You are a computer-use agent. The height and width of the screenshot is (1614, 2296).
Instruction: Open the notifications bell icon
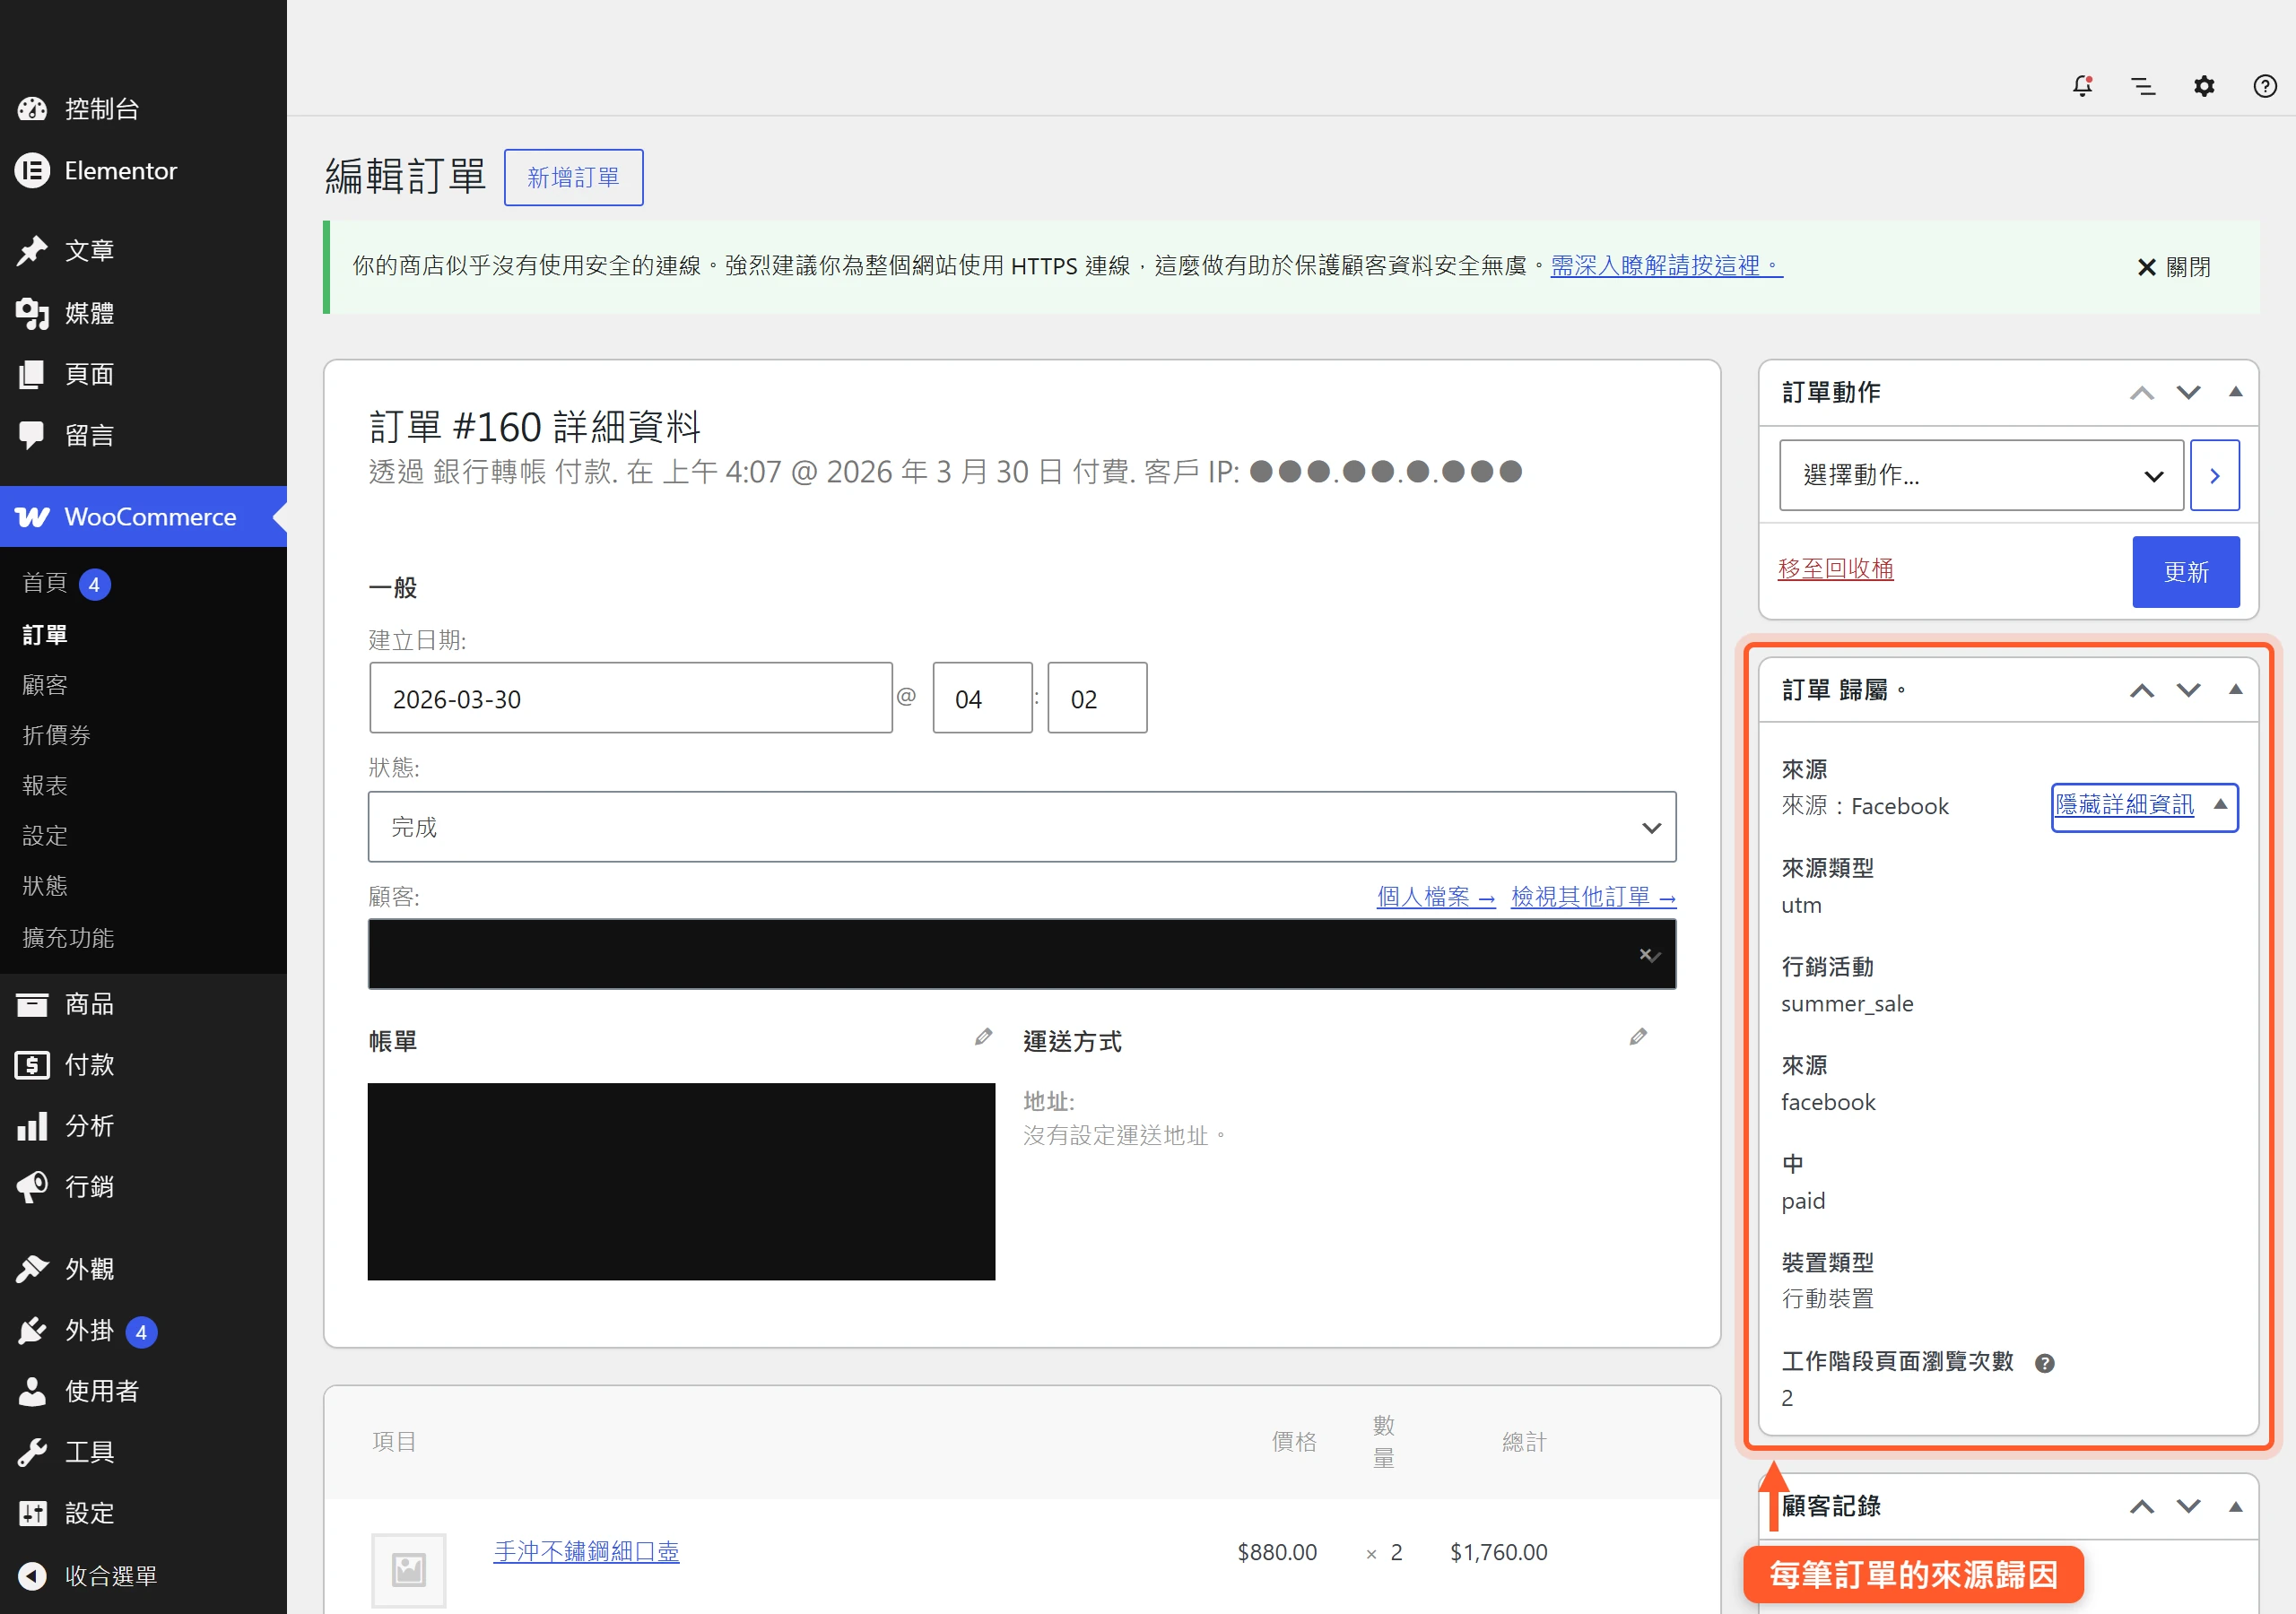tap(2082, 86)
